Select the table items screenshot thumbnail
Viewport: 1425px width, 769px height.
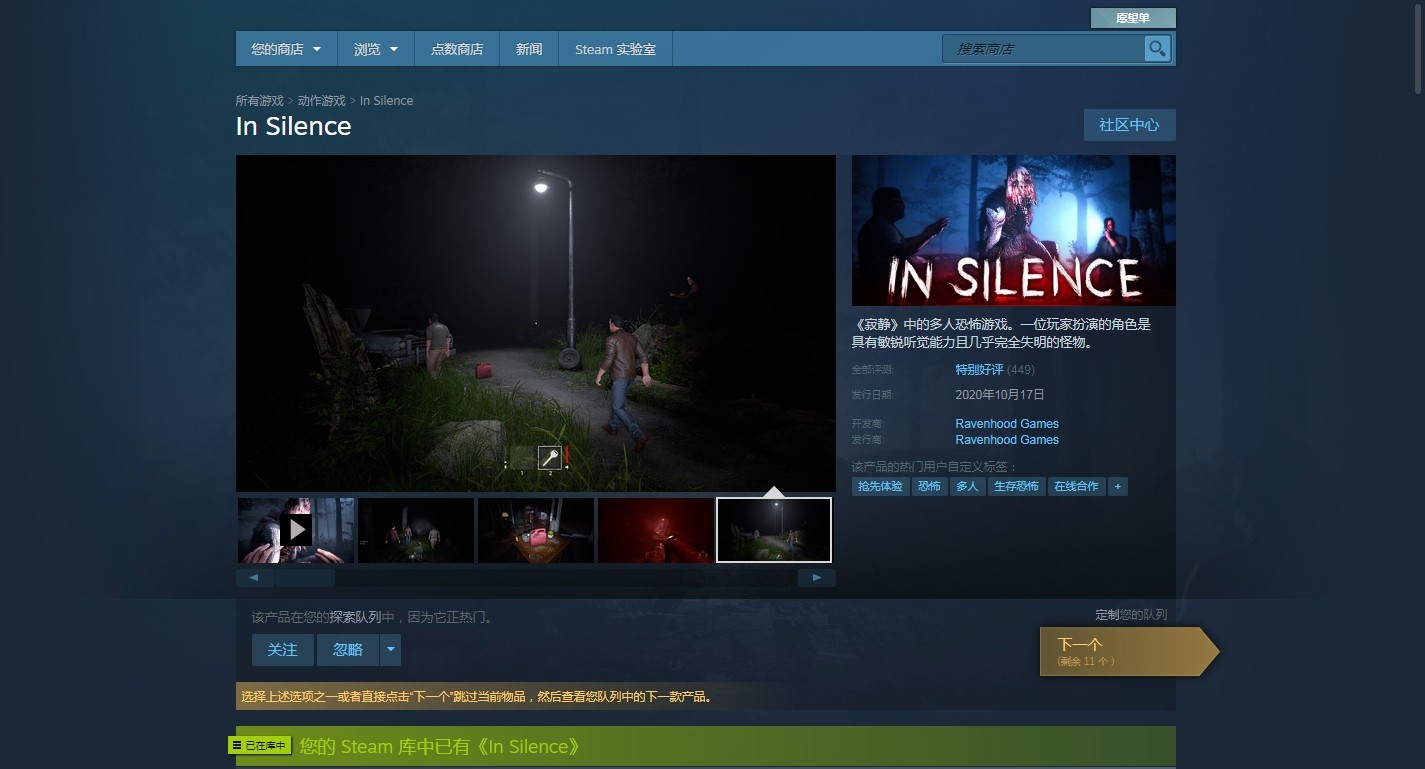coord(536,530)
